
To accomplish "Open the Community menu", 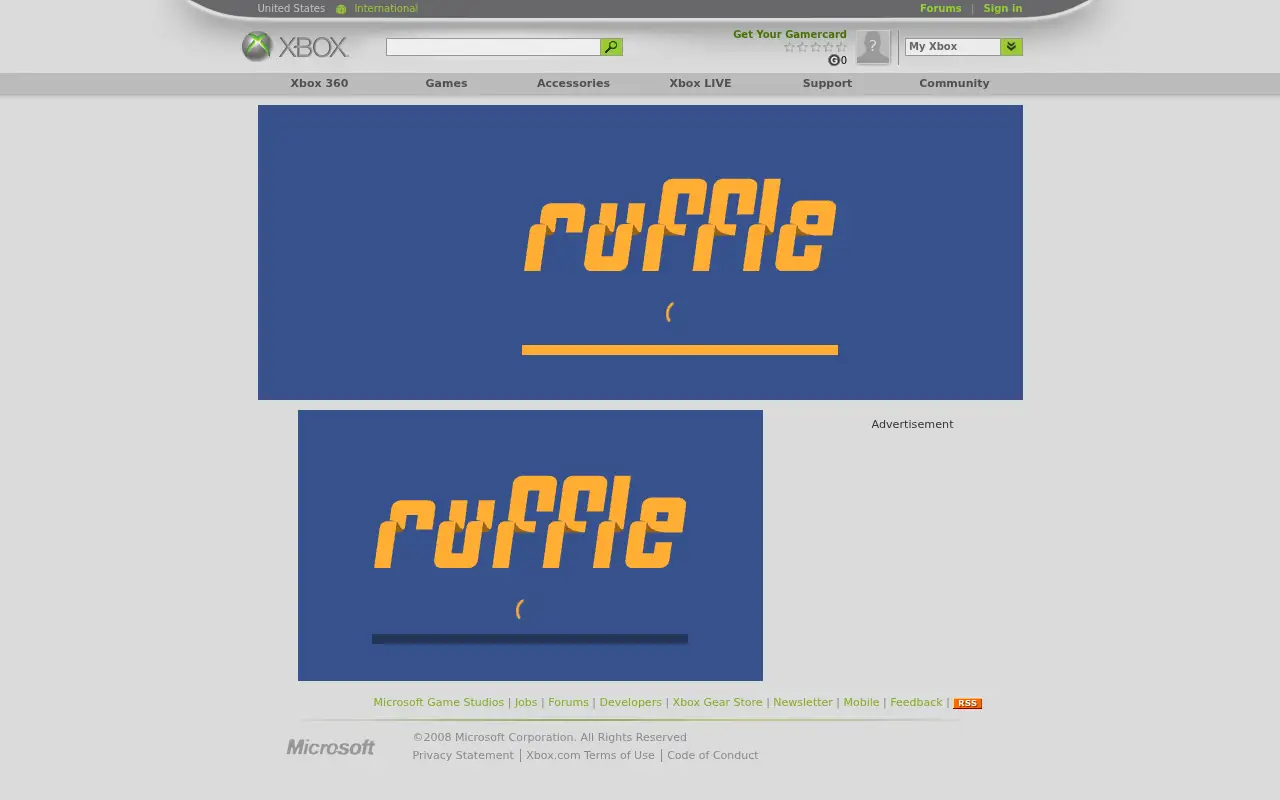I will click(x=954, y=84).
